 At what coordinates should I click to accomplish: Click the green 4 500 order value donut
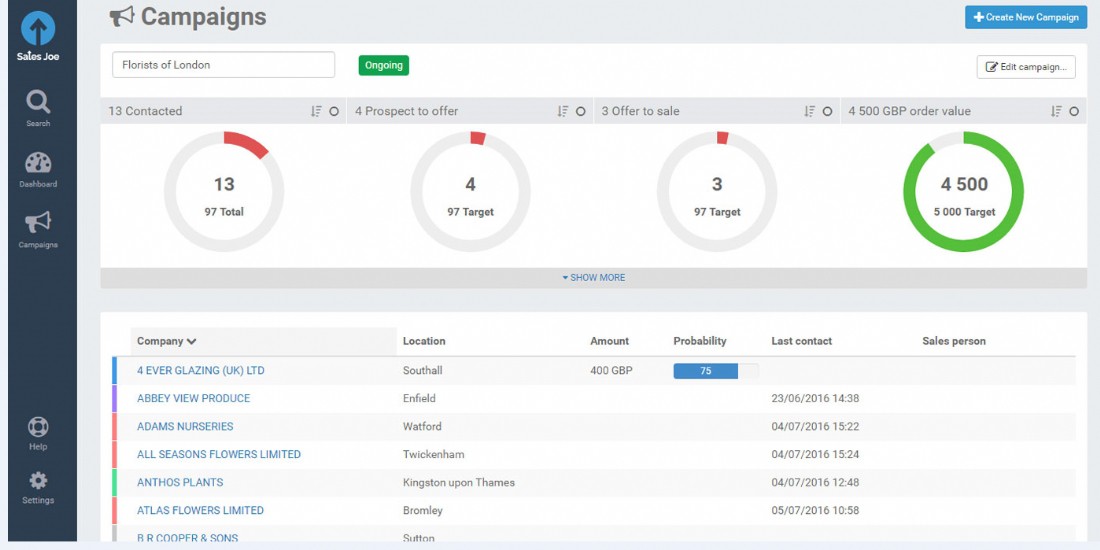coord(963,192)
